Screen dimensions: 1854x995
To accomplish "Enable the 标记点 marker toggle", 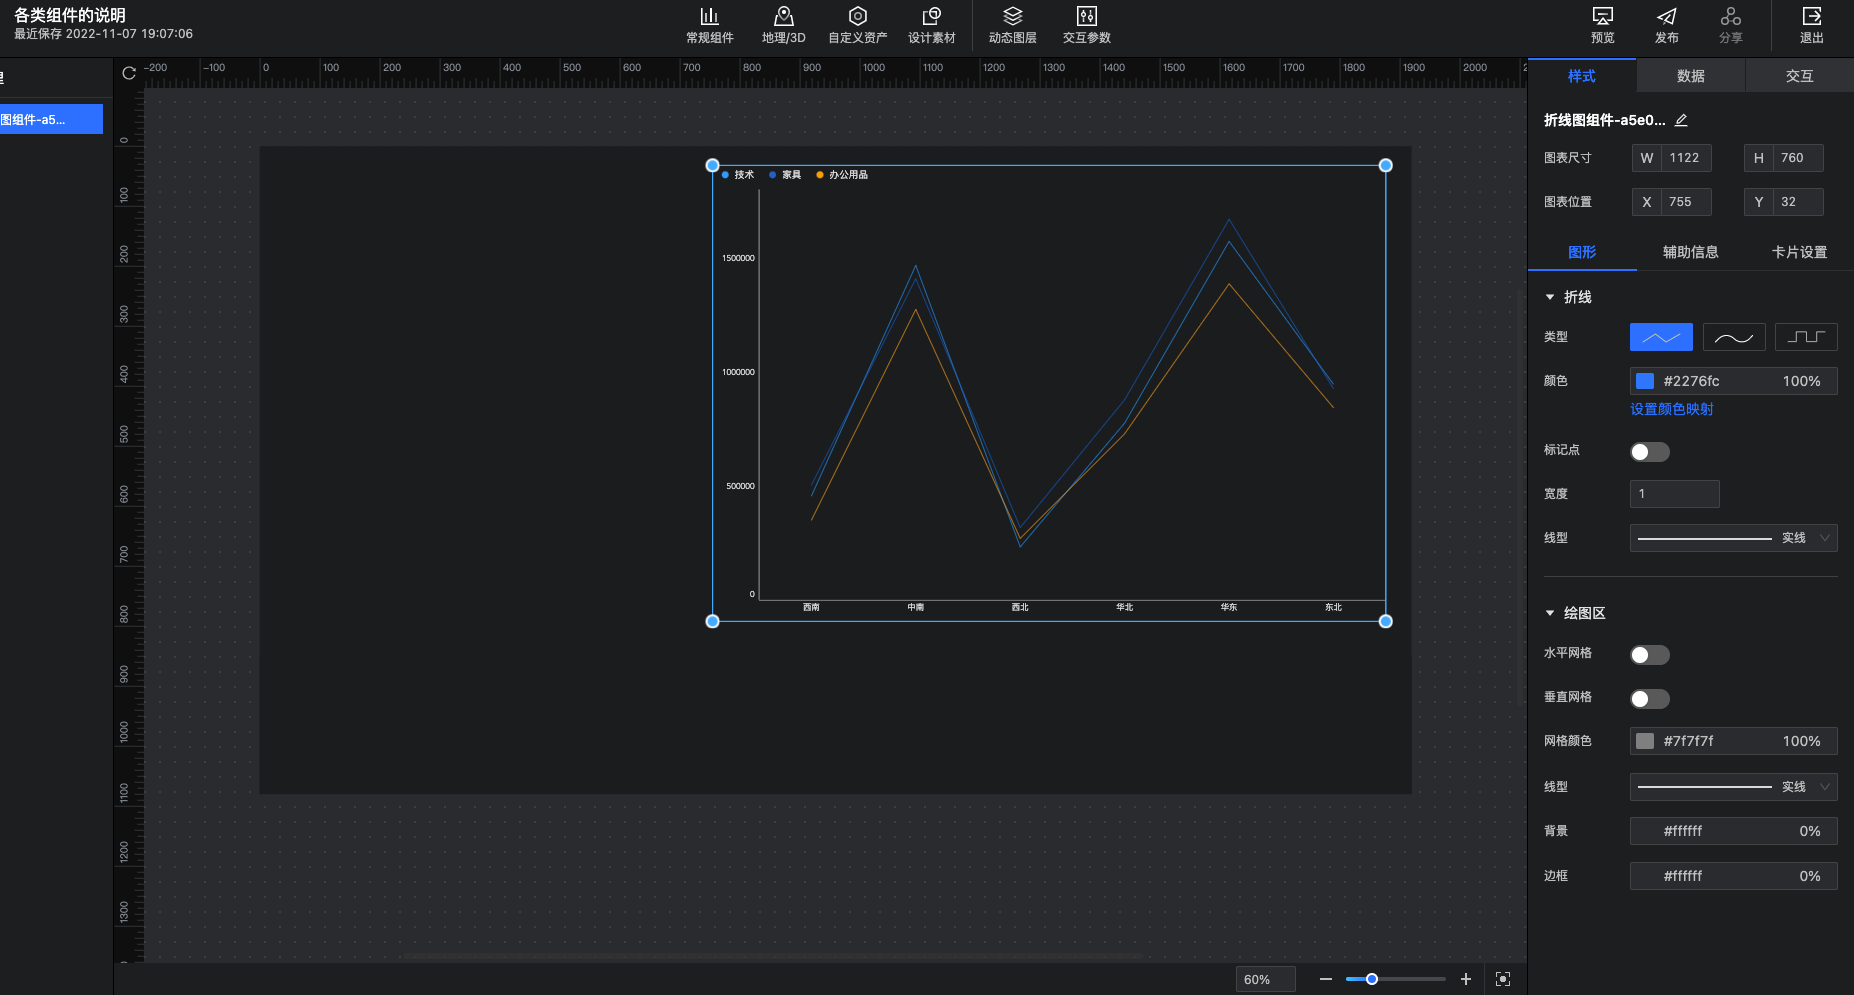I will click(x=1649, y=452).
